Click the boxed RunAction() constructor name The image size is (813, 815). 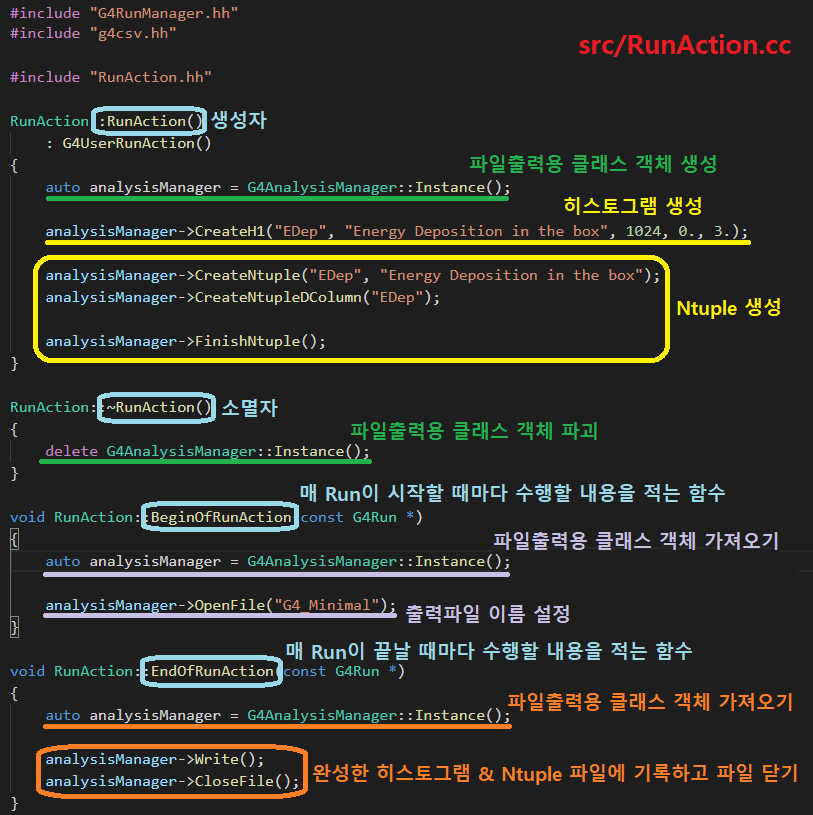tap(150, 121)
